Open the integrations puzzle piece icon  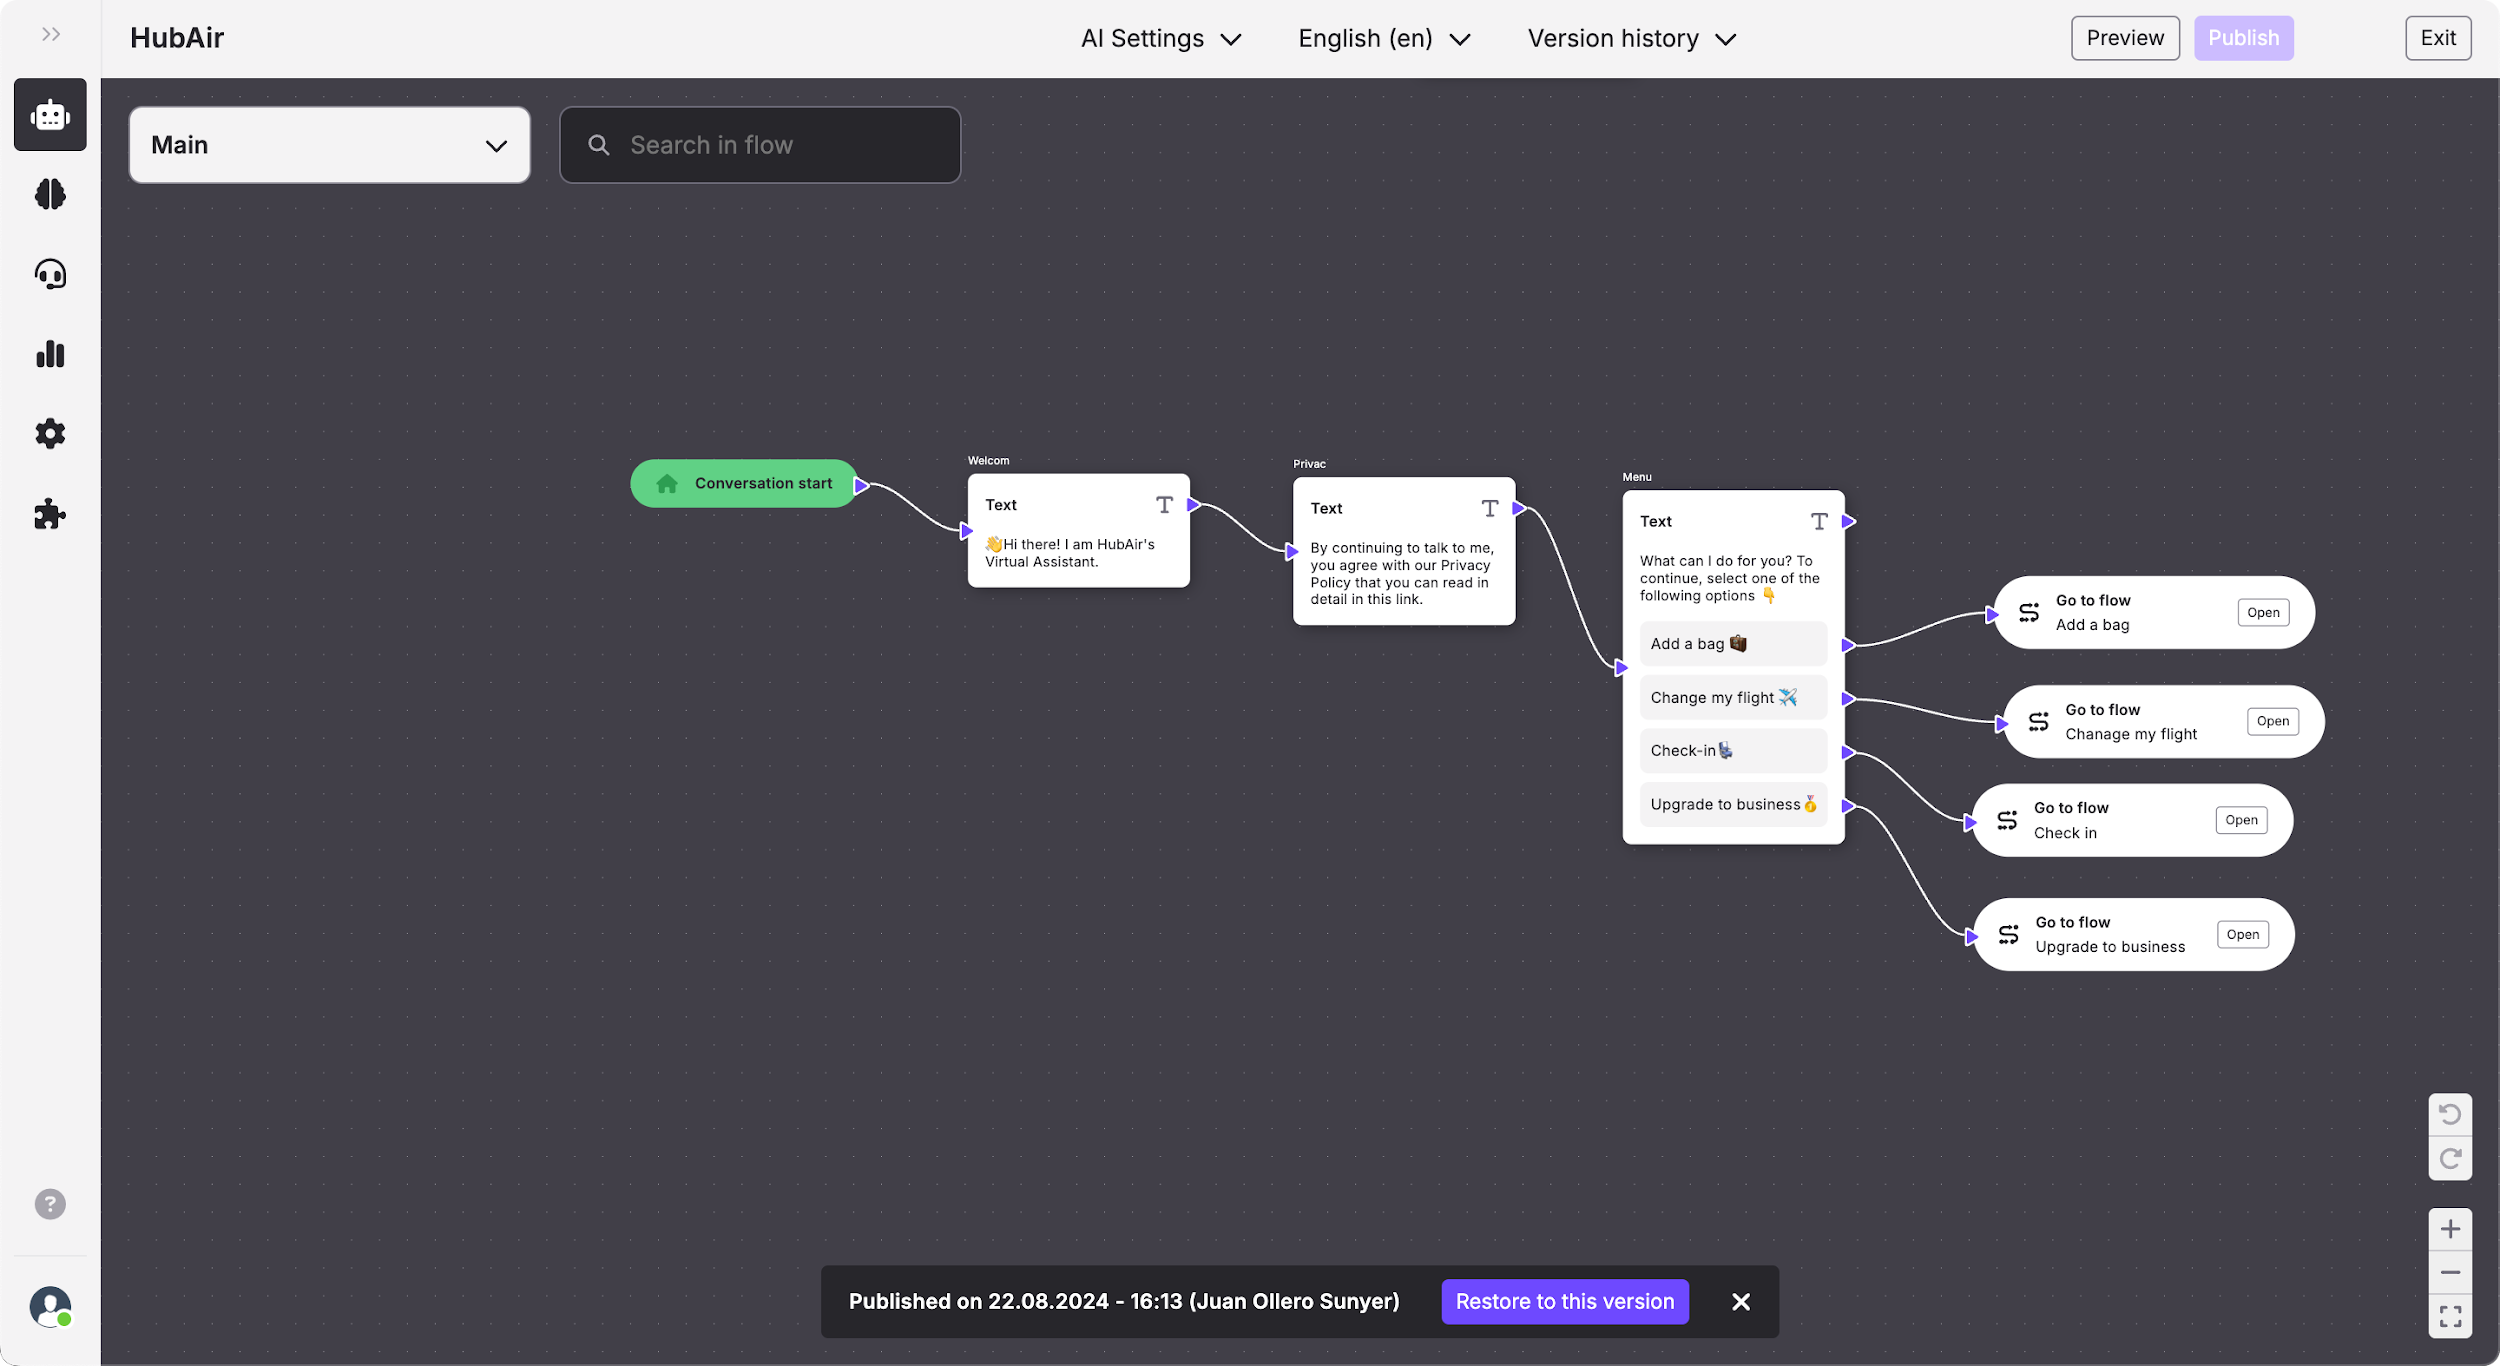[x=50, y=515]
